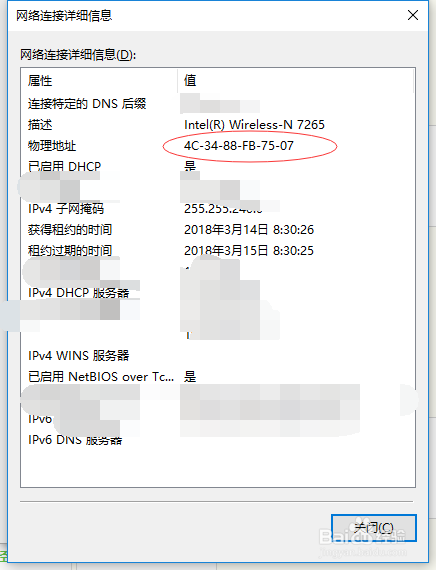Select the IPv6 DNS 服务器 row
This screenshot has width=436, height=570.
pos(217,439)
